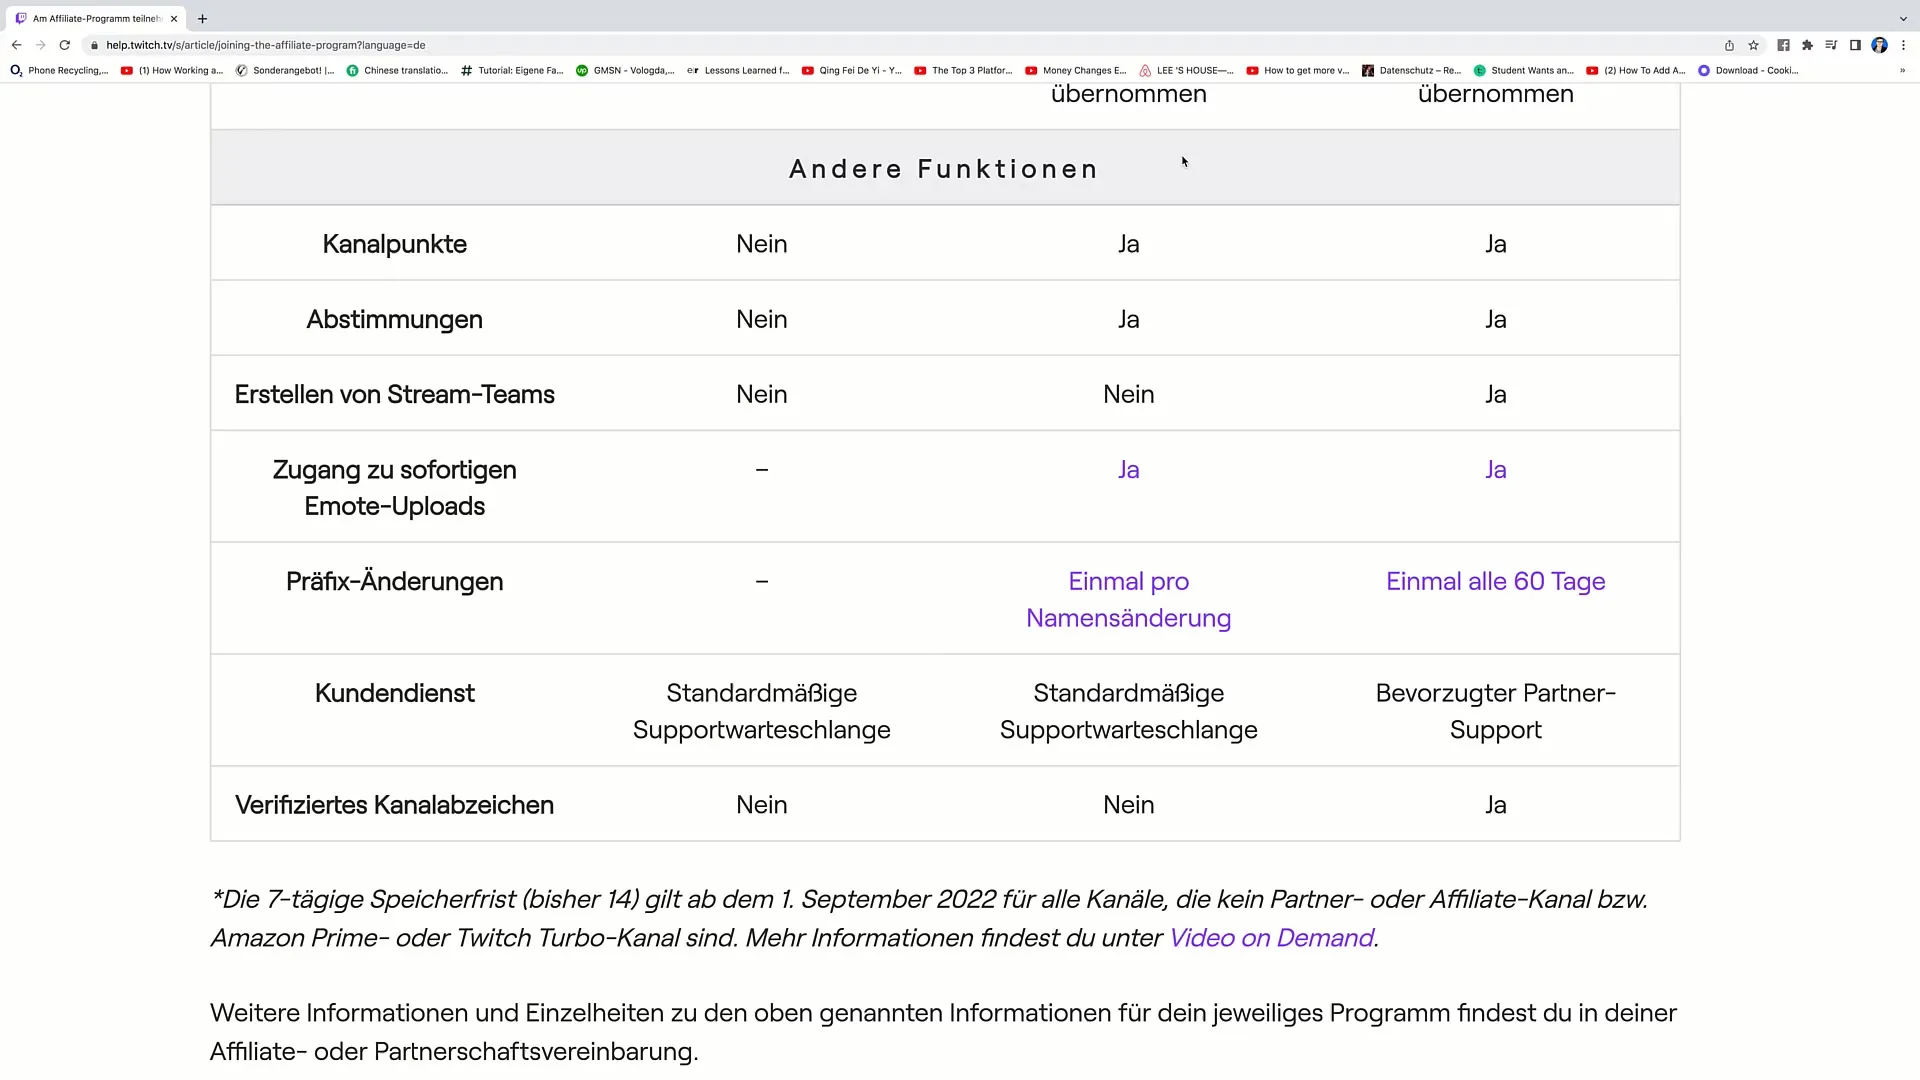This screenshot has width=1920, height=1080.
Task: Open a new browser tab
Action: 202,18
